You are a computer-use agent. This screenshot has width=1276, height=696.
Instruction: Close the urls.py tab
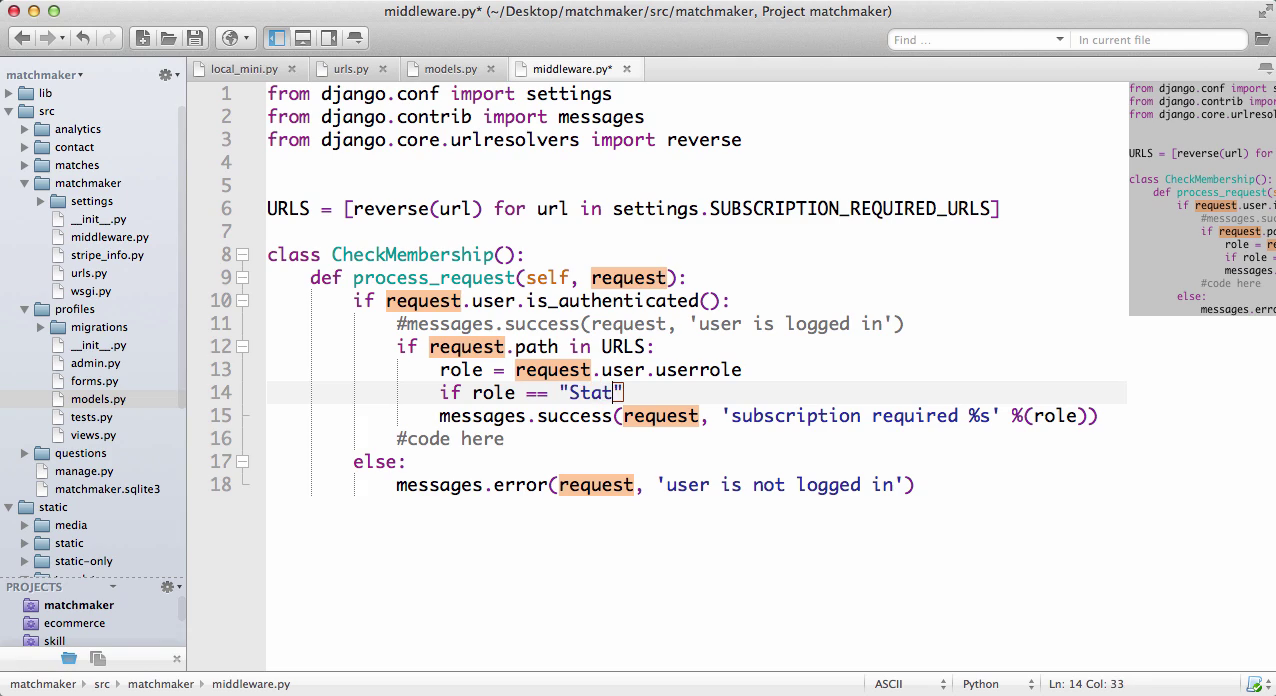pos(382,69)
